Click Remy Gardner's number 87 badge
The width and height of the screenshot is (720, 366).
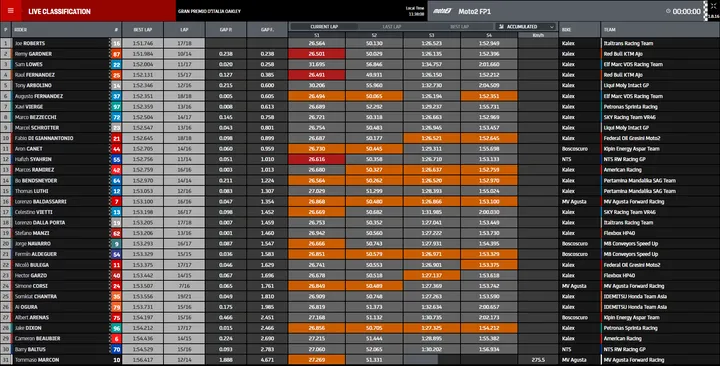pos(116,54)
